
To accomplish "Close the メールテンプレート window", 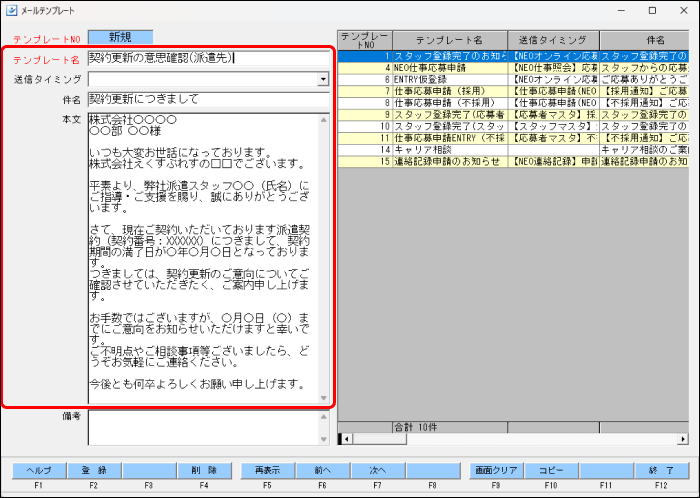I will (x=683, y=10).
